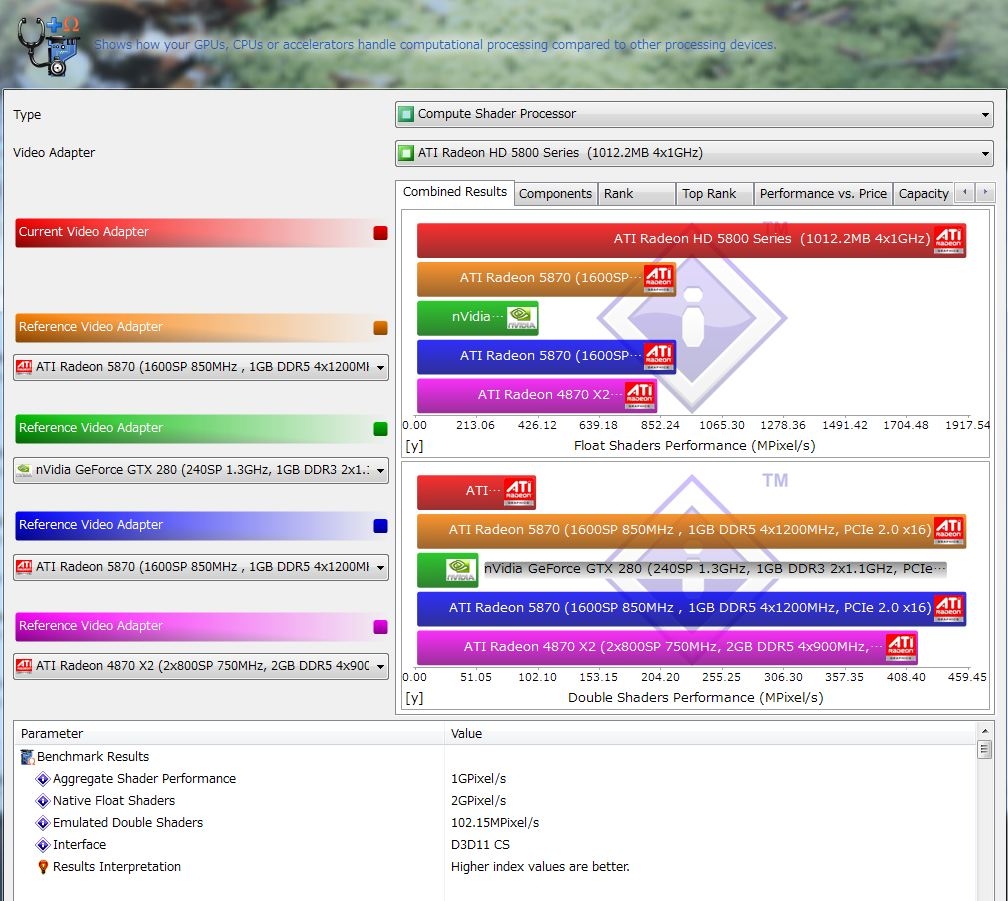Image resolution: width=1008 pixels, height=901 pixels.
Task: Click the ATI icon in the Radeon 4870 X2 dropdown
Action: click(x=24, y=666)
